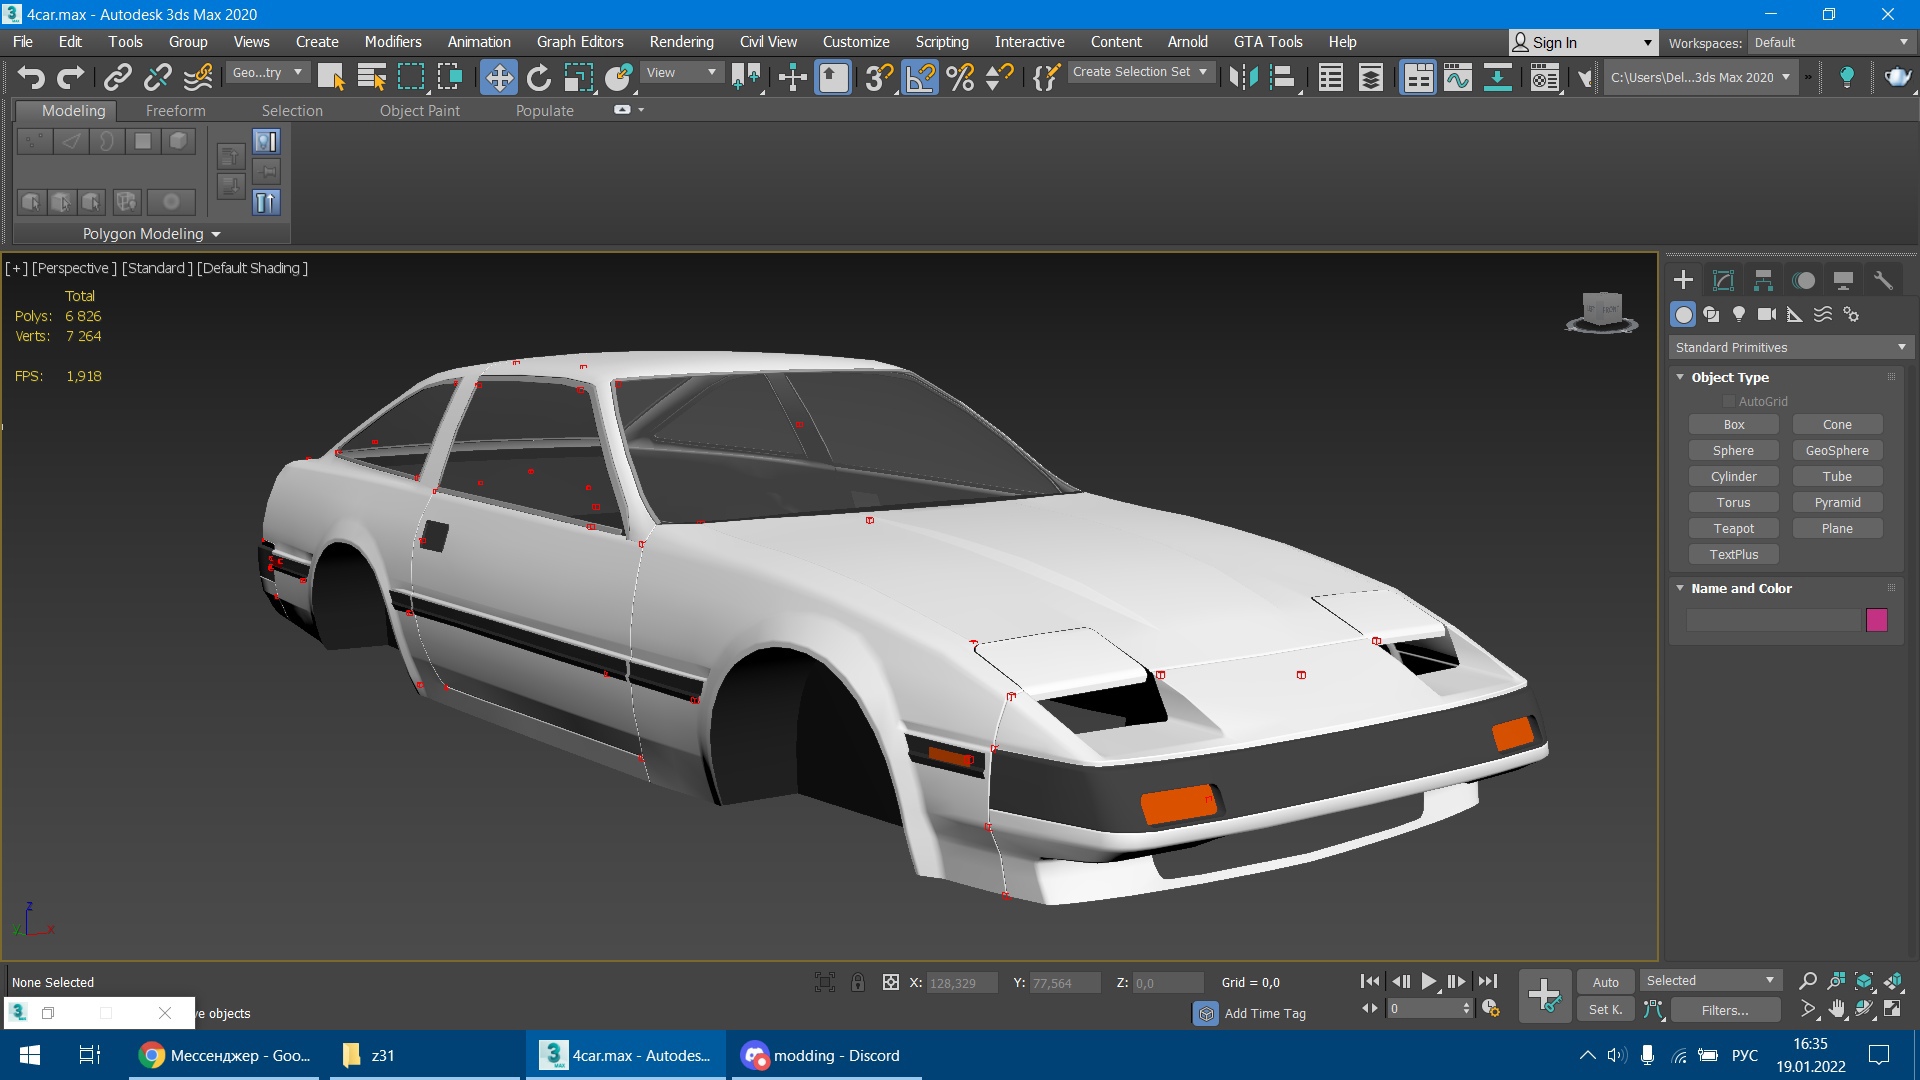Open the Discord modding taskbar window
Screen dimensions: 1920x1080
(x=822, y=1055)
